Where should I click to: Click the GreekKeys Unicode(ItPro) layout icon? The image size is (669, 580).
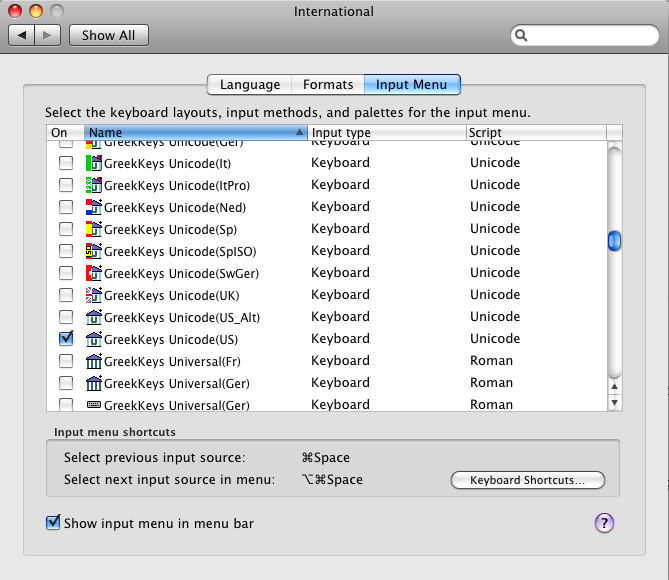[x=94, y=185]
